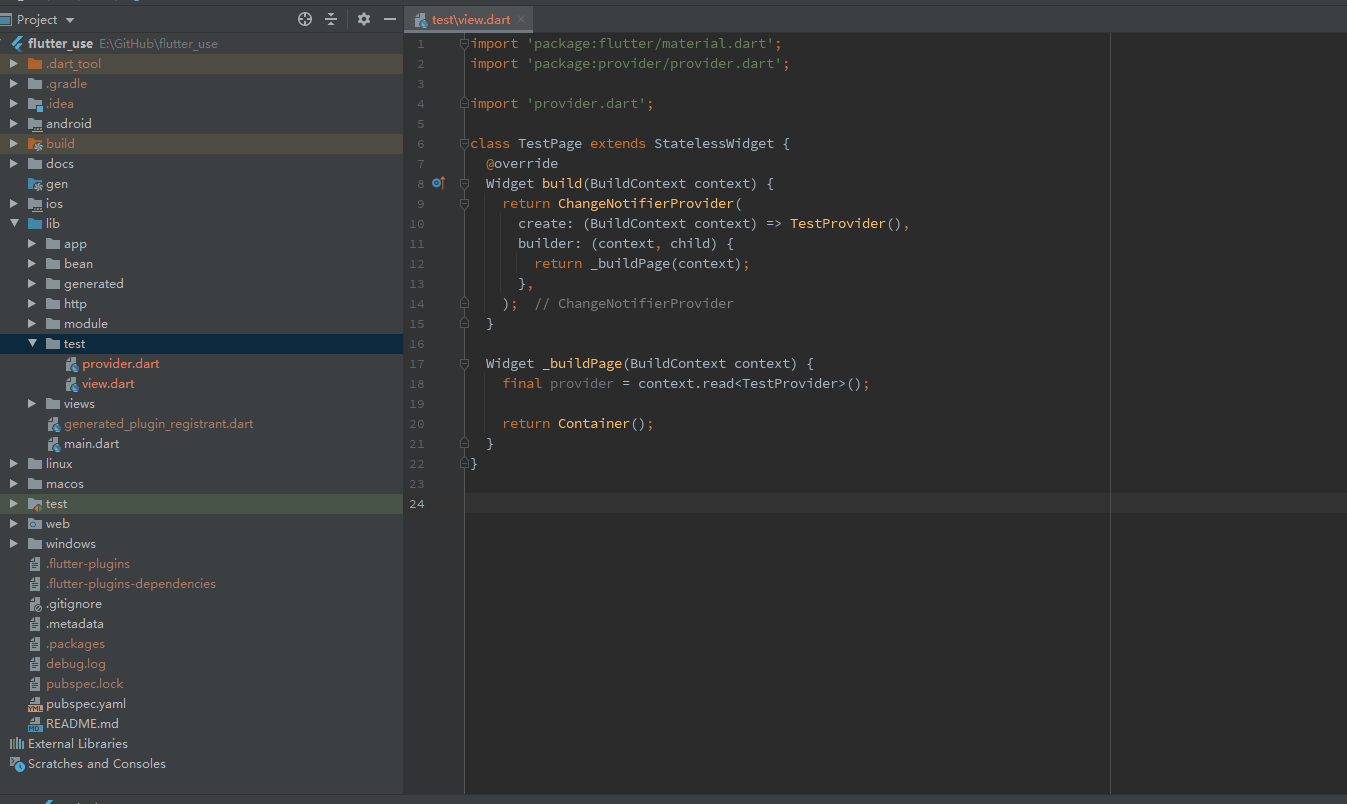Select .metadata file

pyautogui.click(x=75, y=624)
